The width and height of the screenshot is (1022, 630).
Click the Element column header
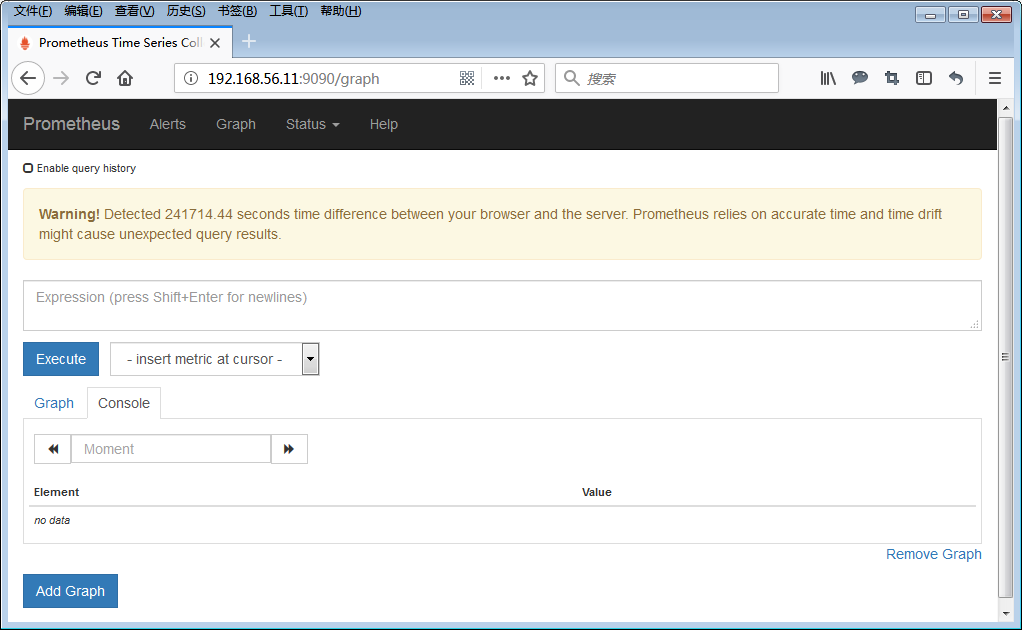(57, 493)
